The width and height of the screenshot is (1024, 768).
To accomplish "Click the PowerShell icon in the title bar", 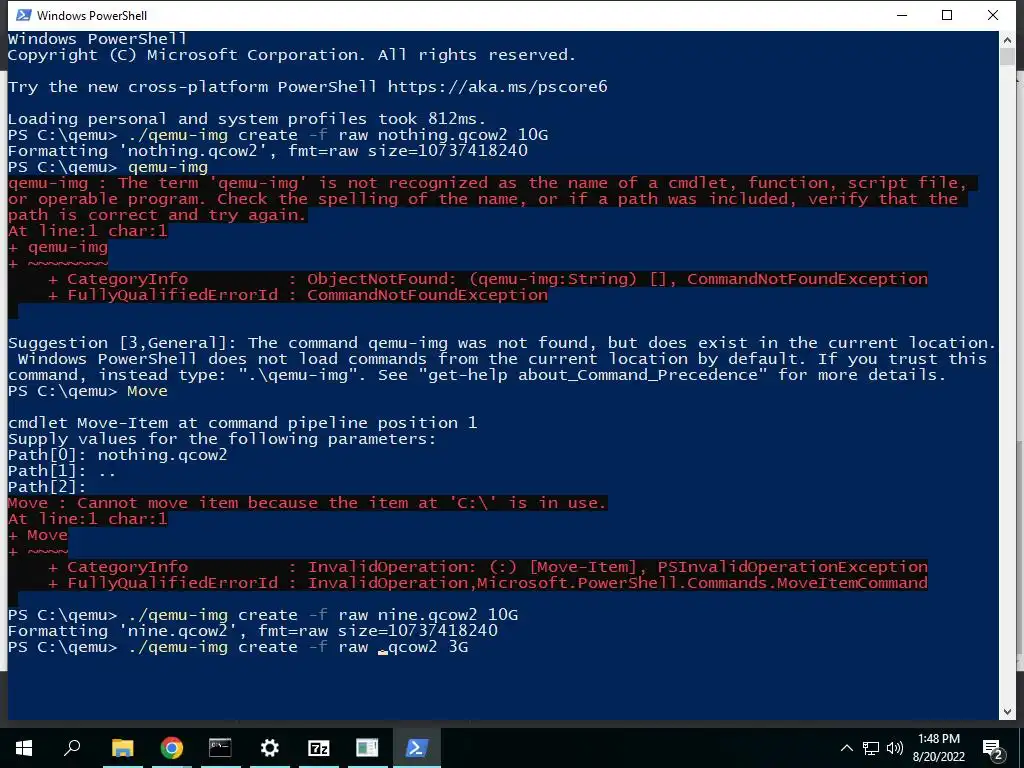I will (x=24, y=15).
